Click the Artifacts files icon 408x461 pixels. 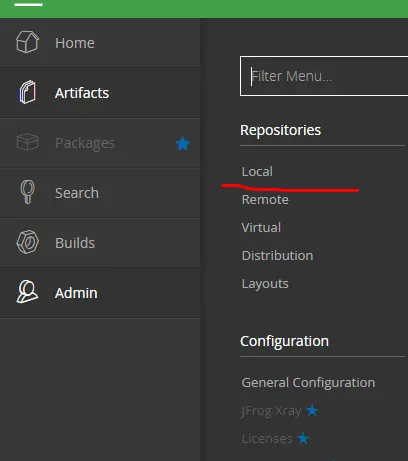(27, 92)
